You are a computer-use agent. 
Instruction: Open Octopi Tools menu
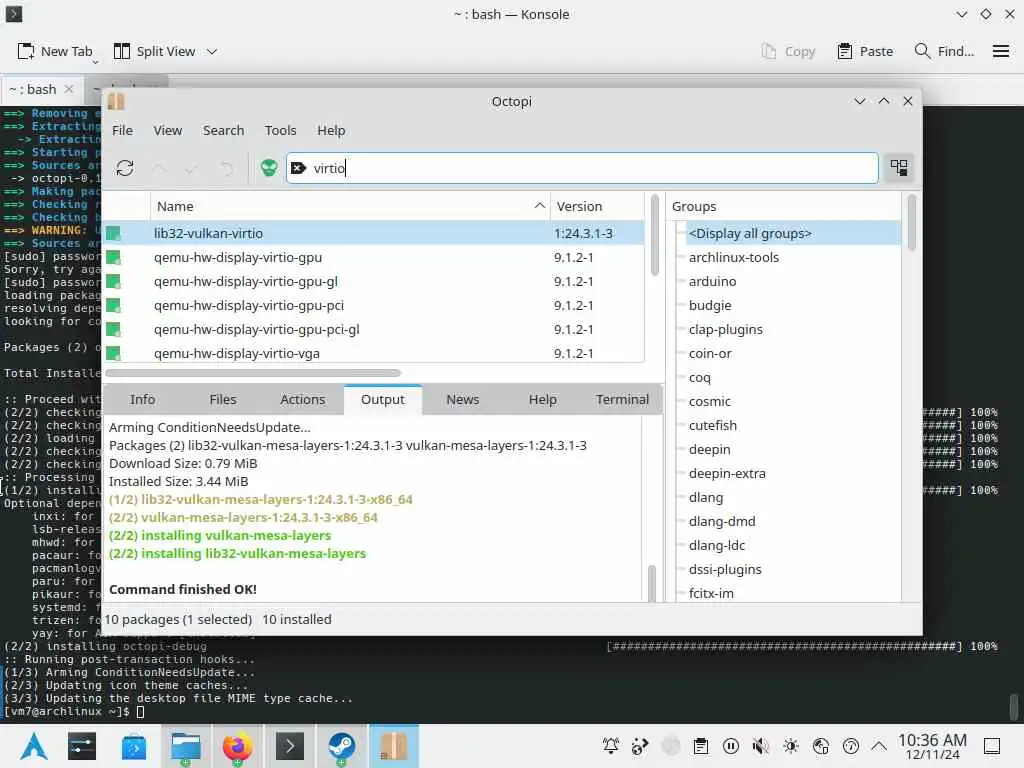(280, 131)
